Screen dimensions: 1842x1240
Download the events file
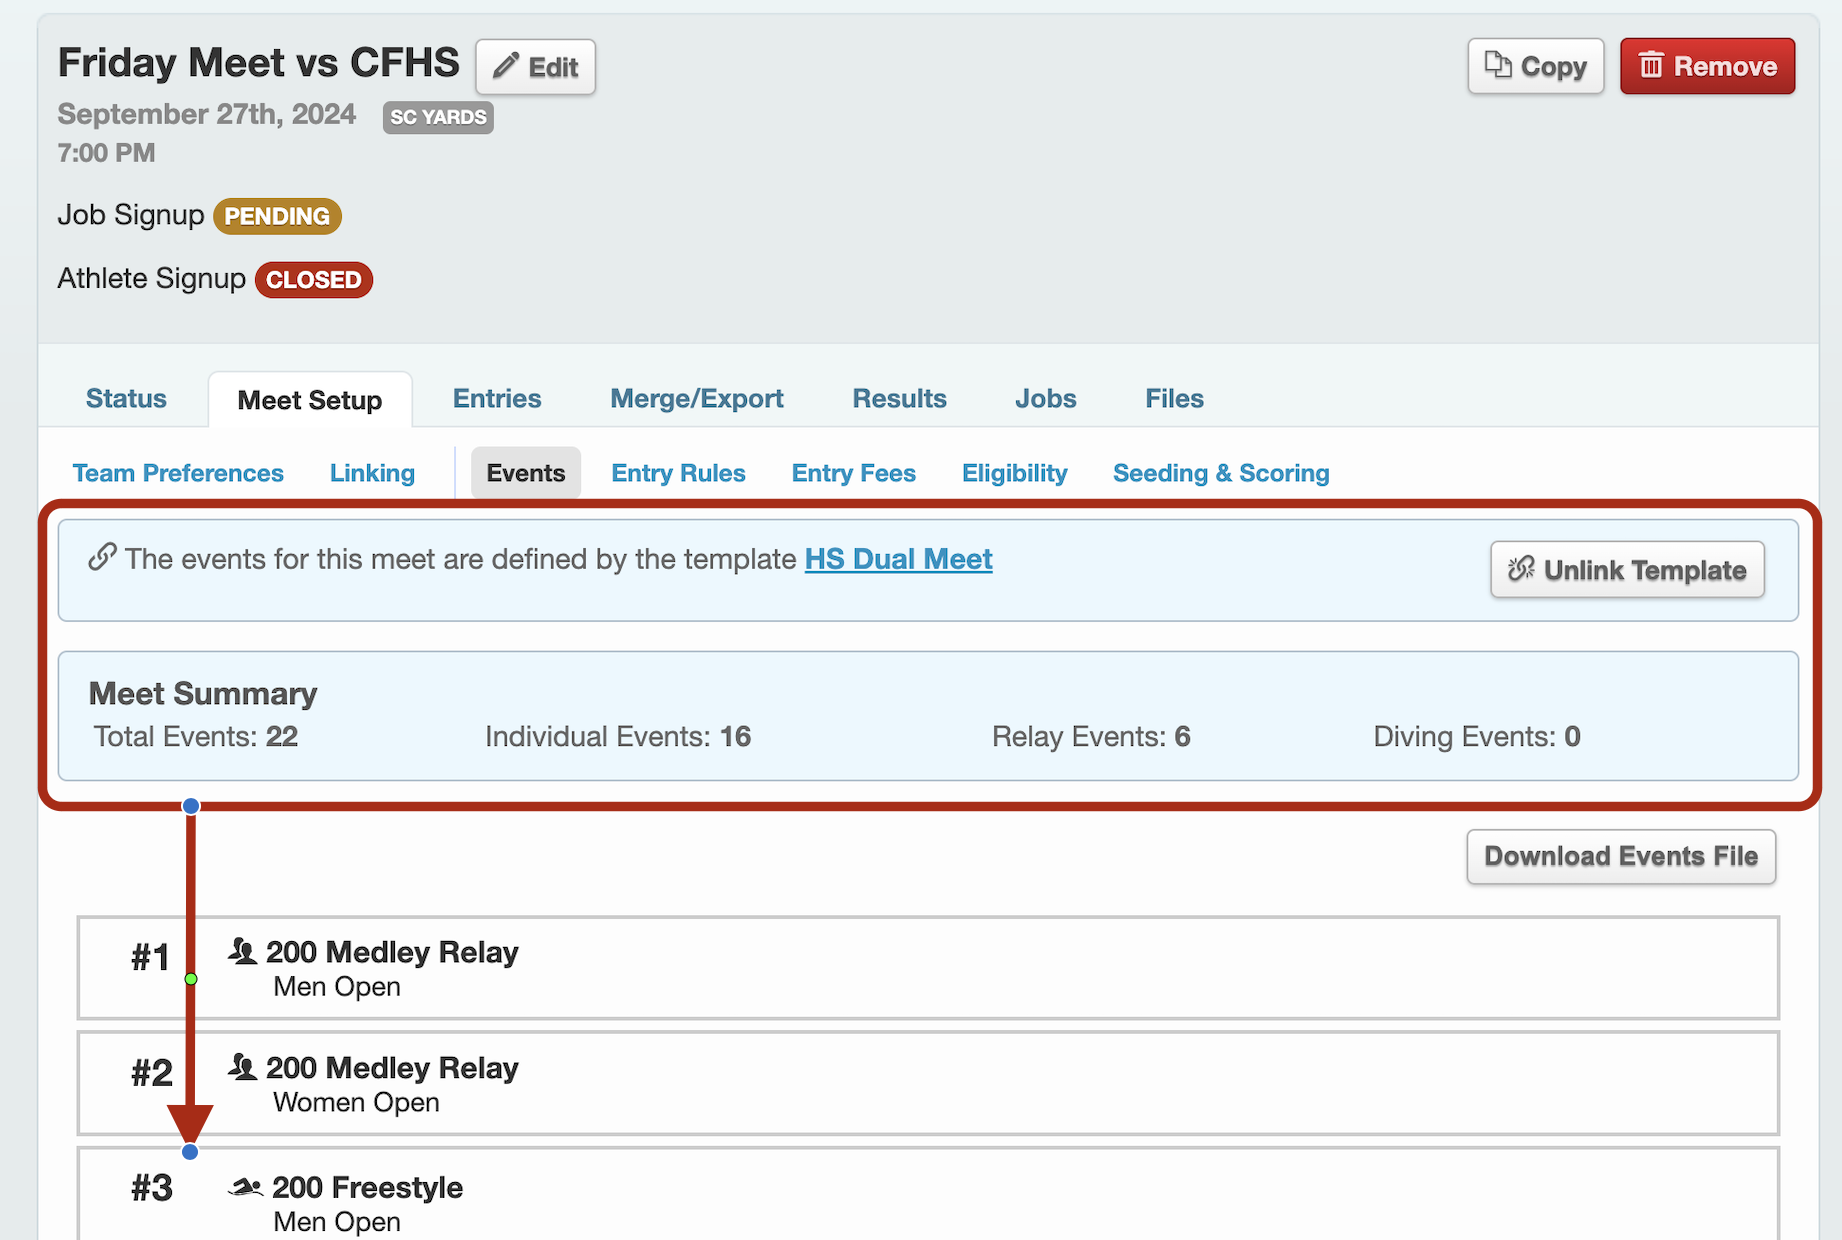coord(1621,857)
